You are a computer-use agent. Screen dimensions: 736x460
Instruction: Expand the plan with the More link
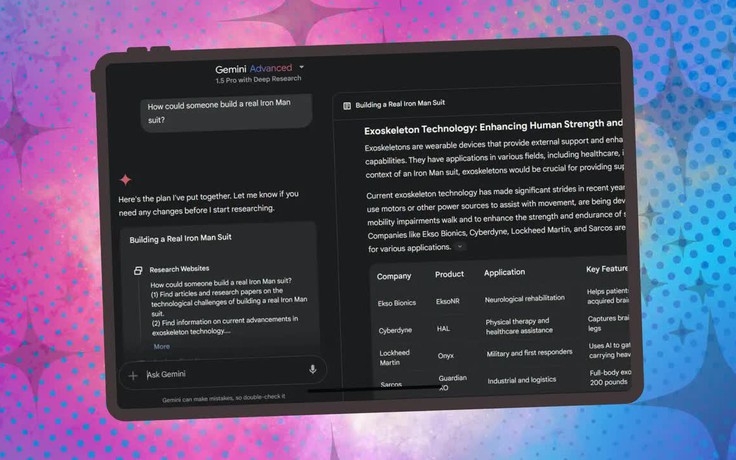[161, 346]
